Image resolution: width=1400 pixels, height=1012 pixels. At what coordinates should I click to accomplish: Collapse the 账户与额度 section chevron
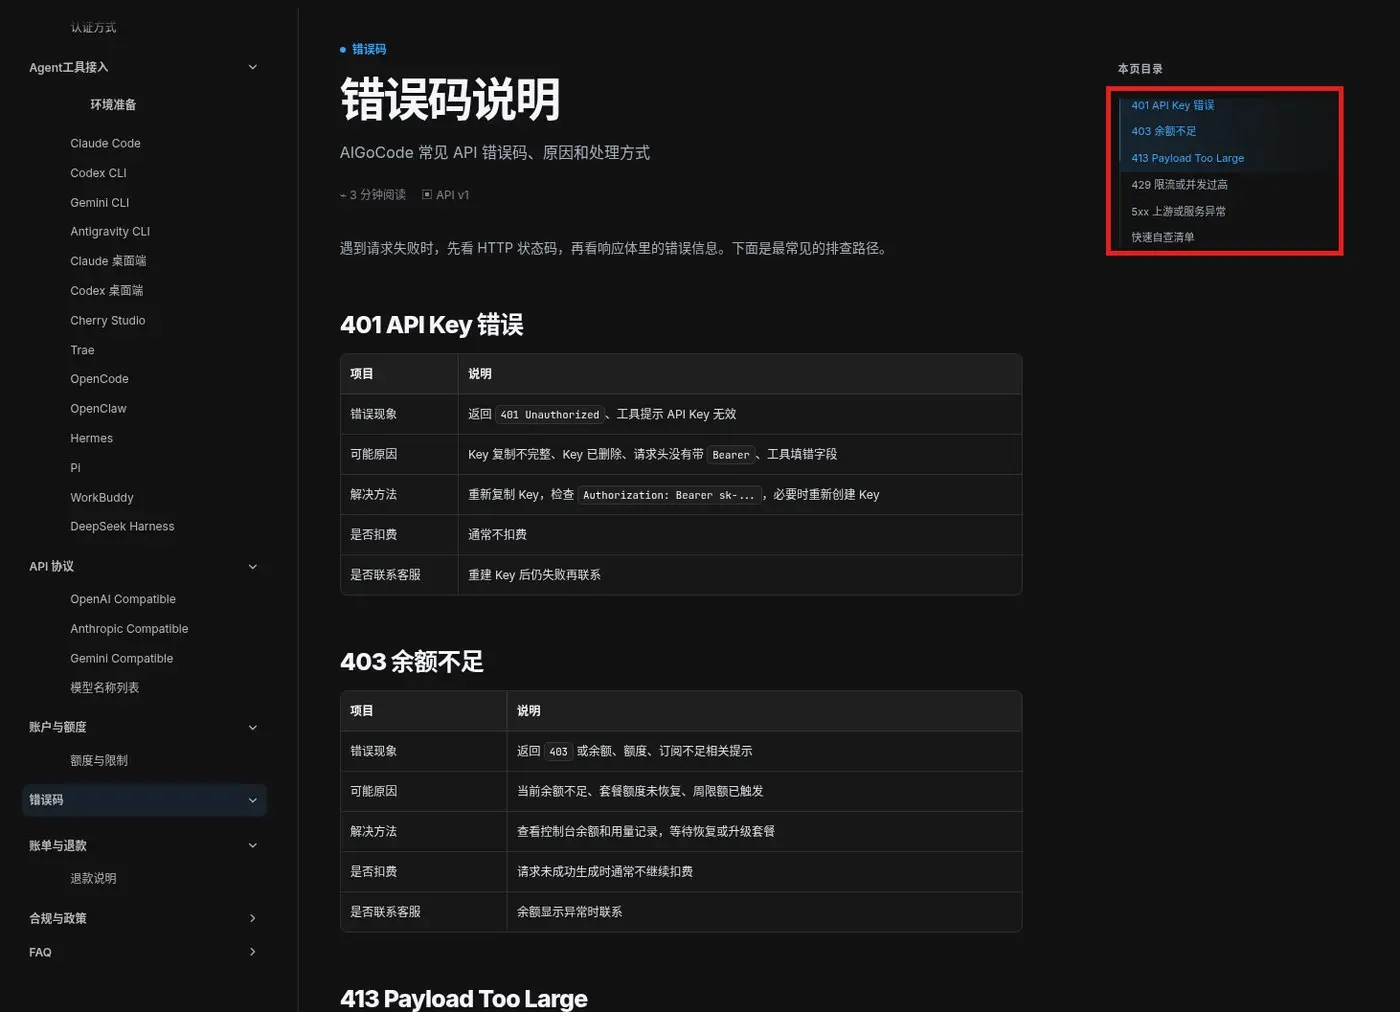click(x=252, y=728)
